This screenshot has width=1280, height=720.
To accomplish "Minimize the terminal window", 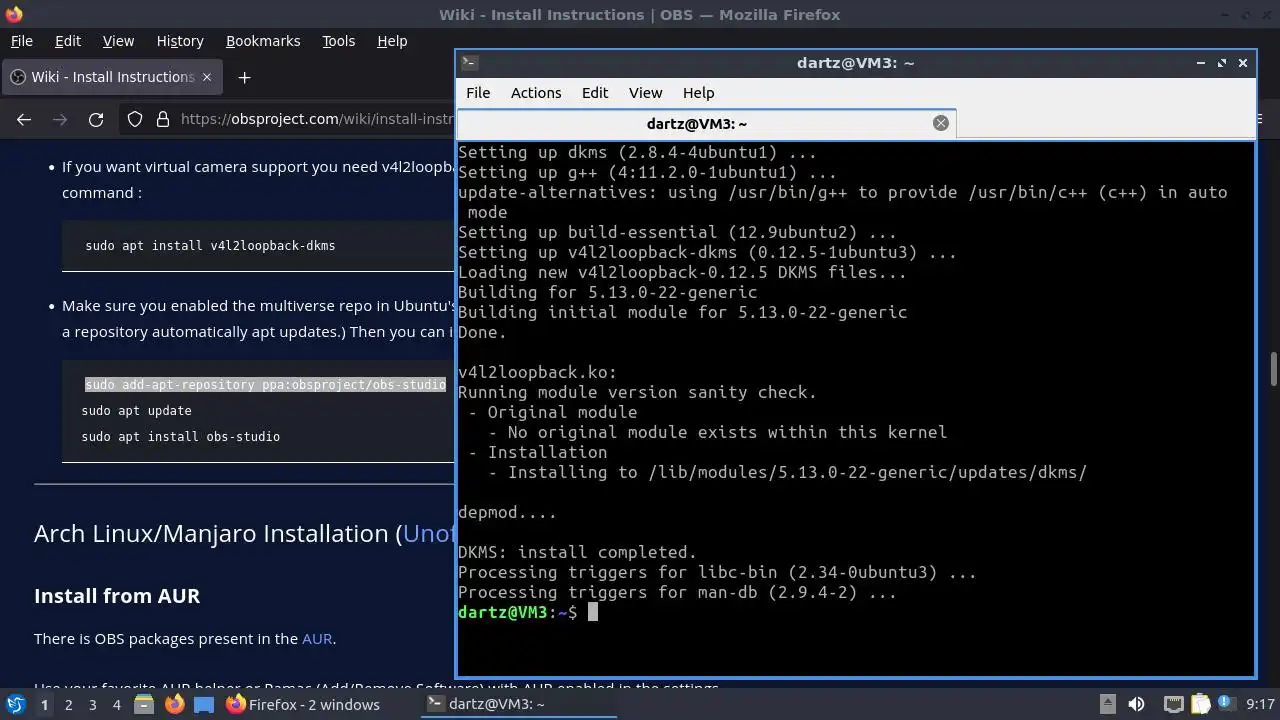I will tap(1200, 62).
